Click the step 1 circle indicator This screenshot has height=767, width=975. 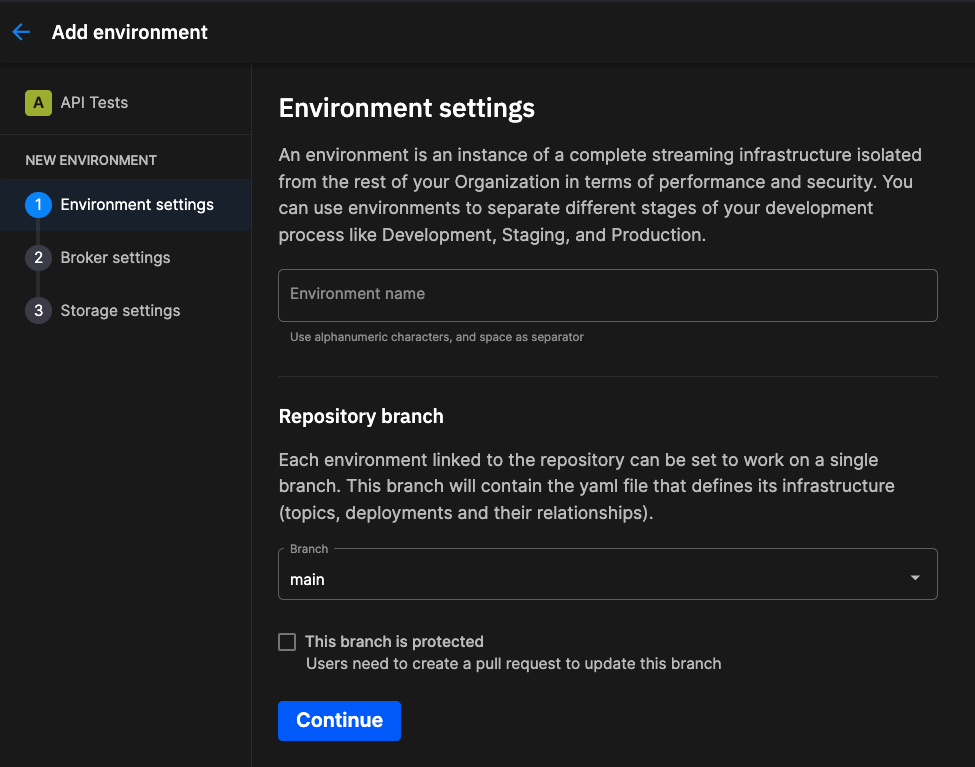38,205
